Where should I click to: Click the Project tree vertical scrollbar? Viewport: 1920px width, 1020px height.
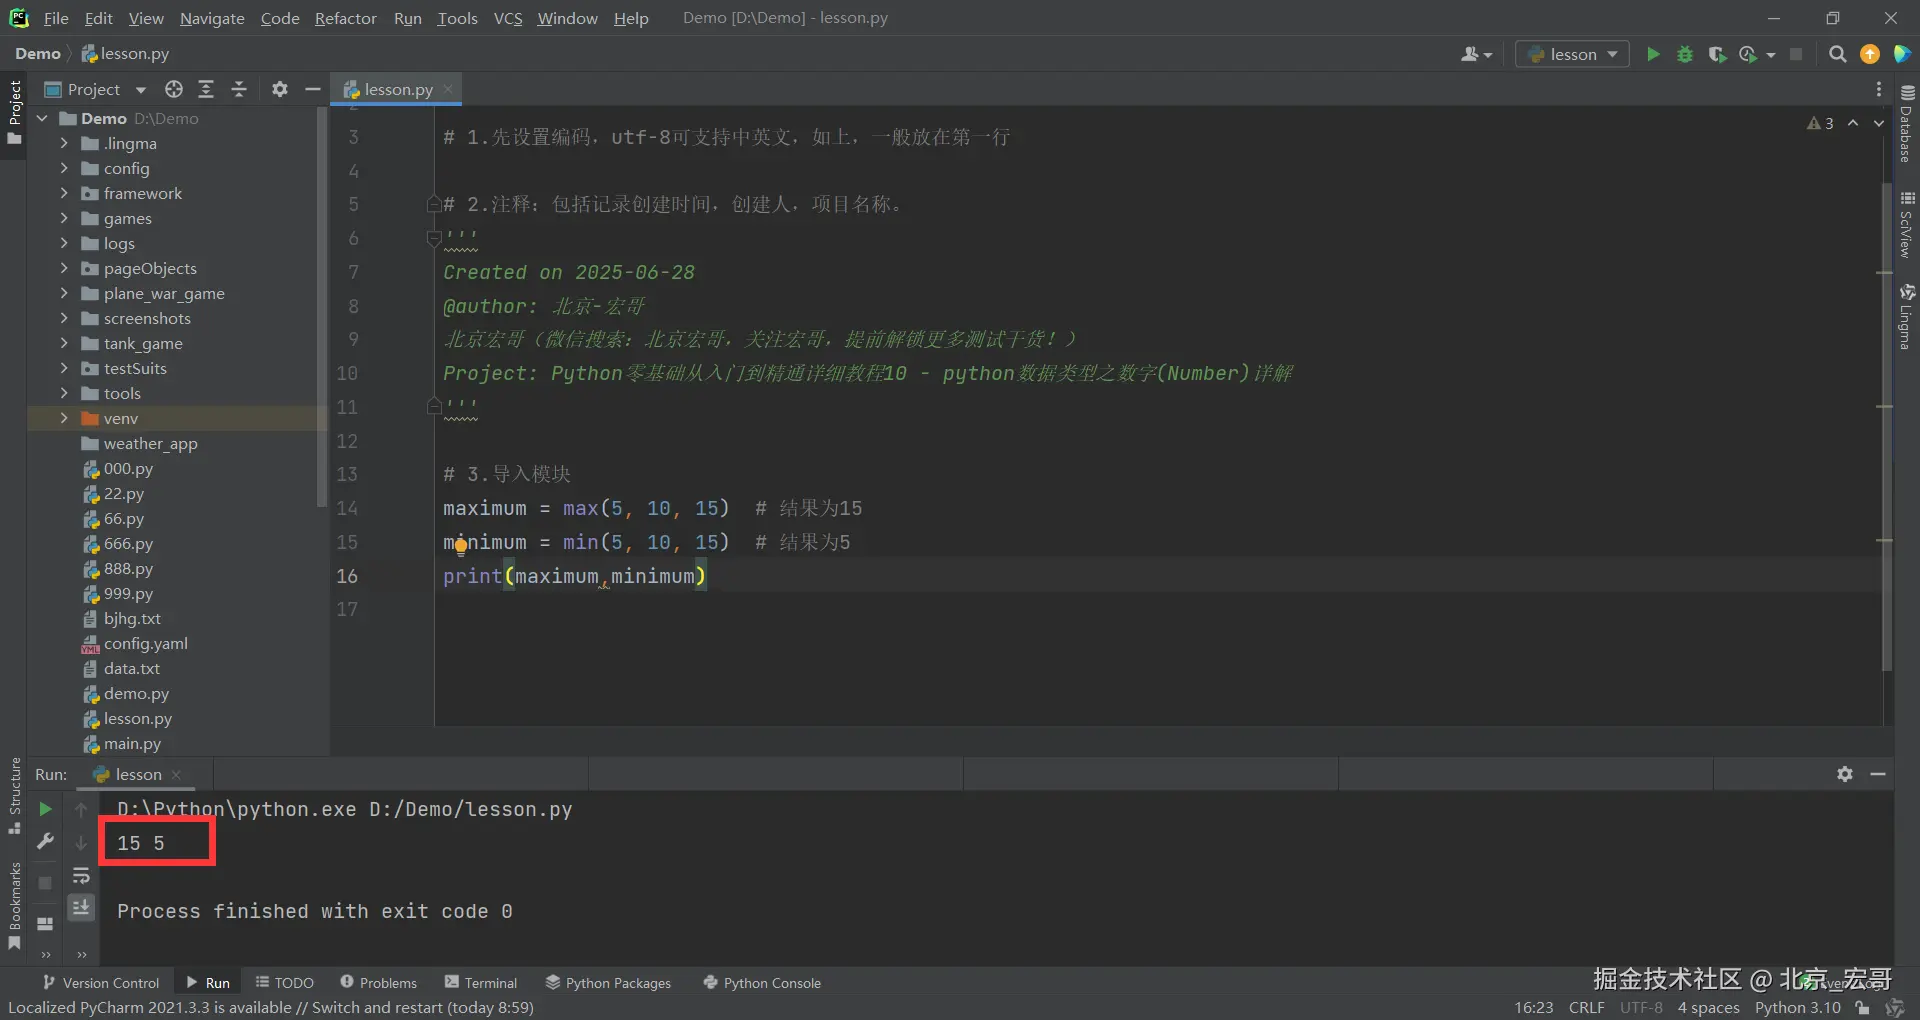click(322, 308)
